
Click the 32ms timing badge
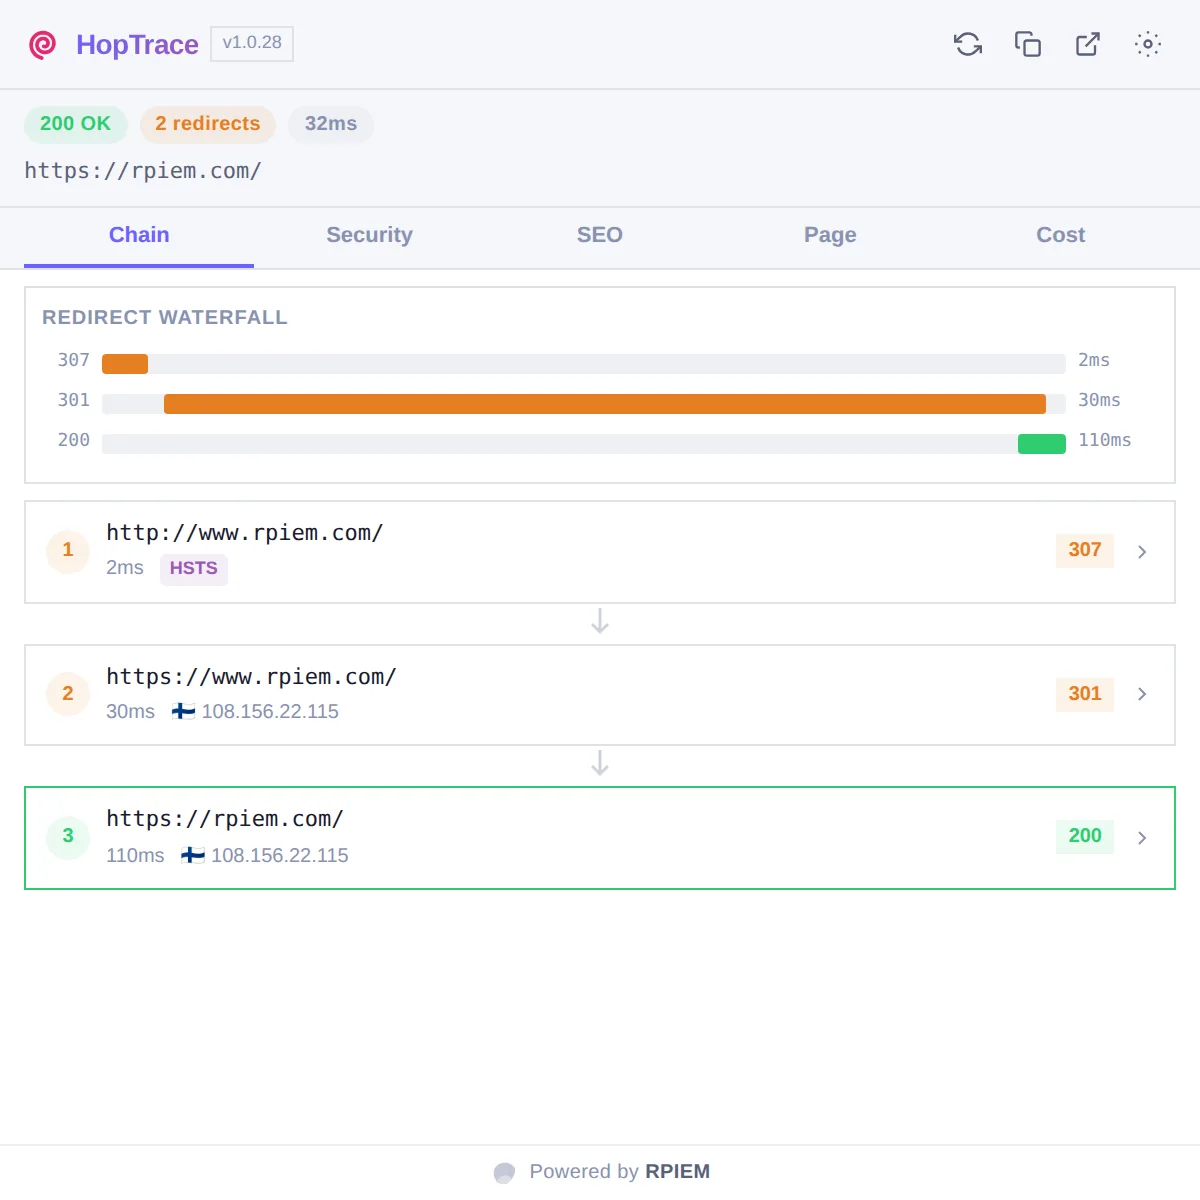[x=331, y=124]
